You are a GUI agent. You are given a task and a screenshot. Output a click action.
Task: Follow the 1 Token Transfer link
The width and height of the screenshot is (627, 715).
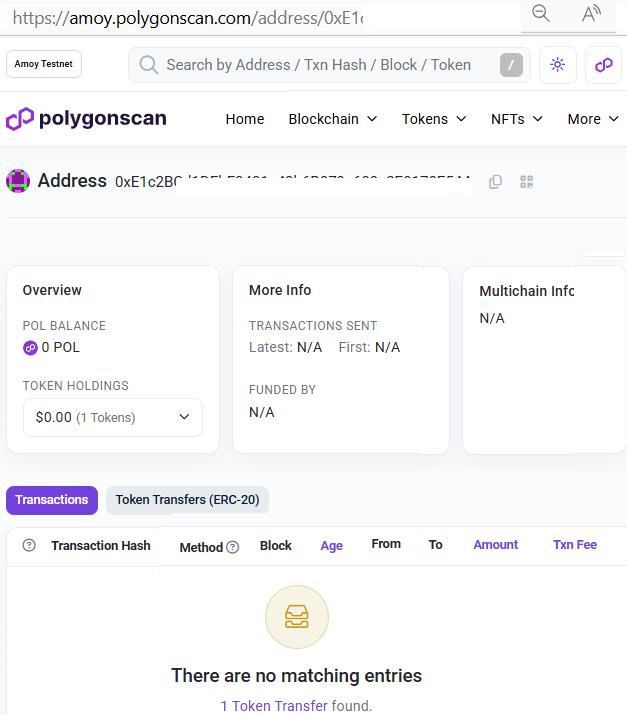click(x=274, y=706)
